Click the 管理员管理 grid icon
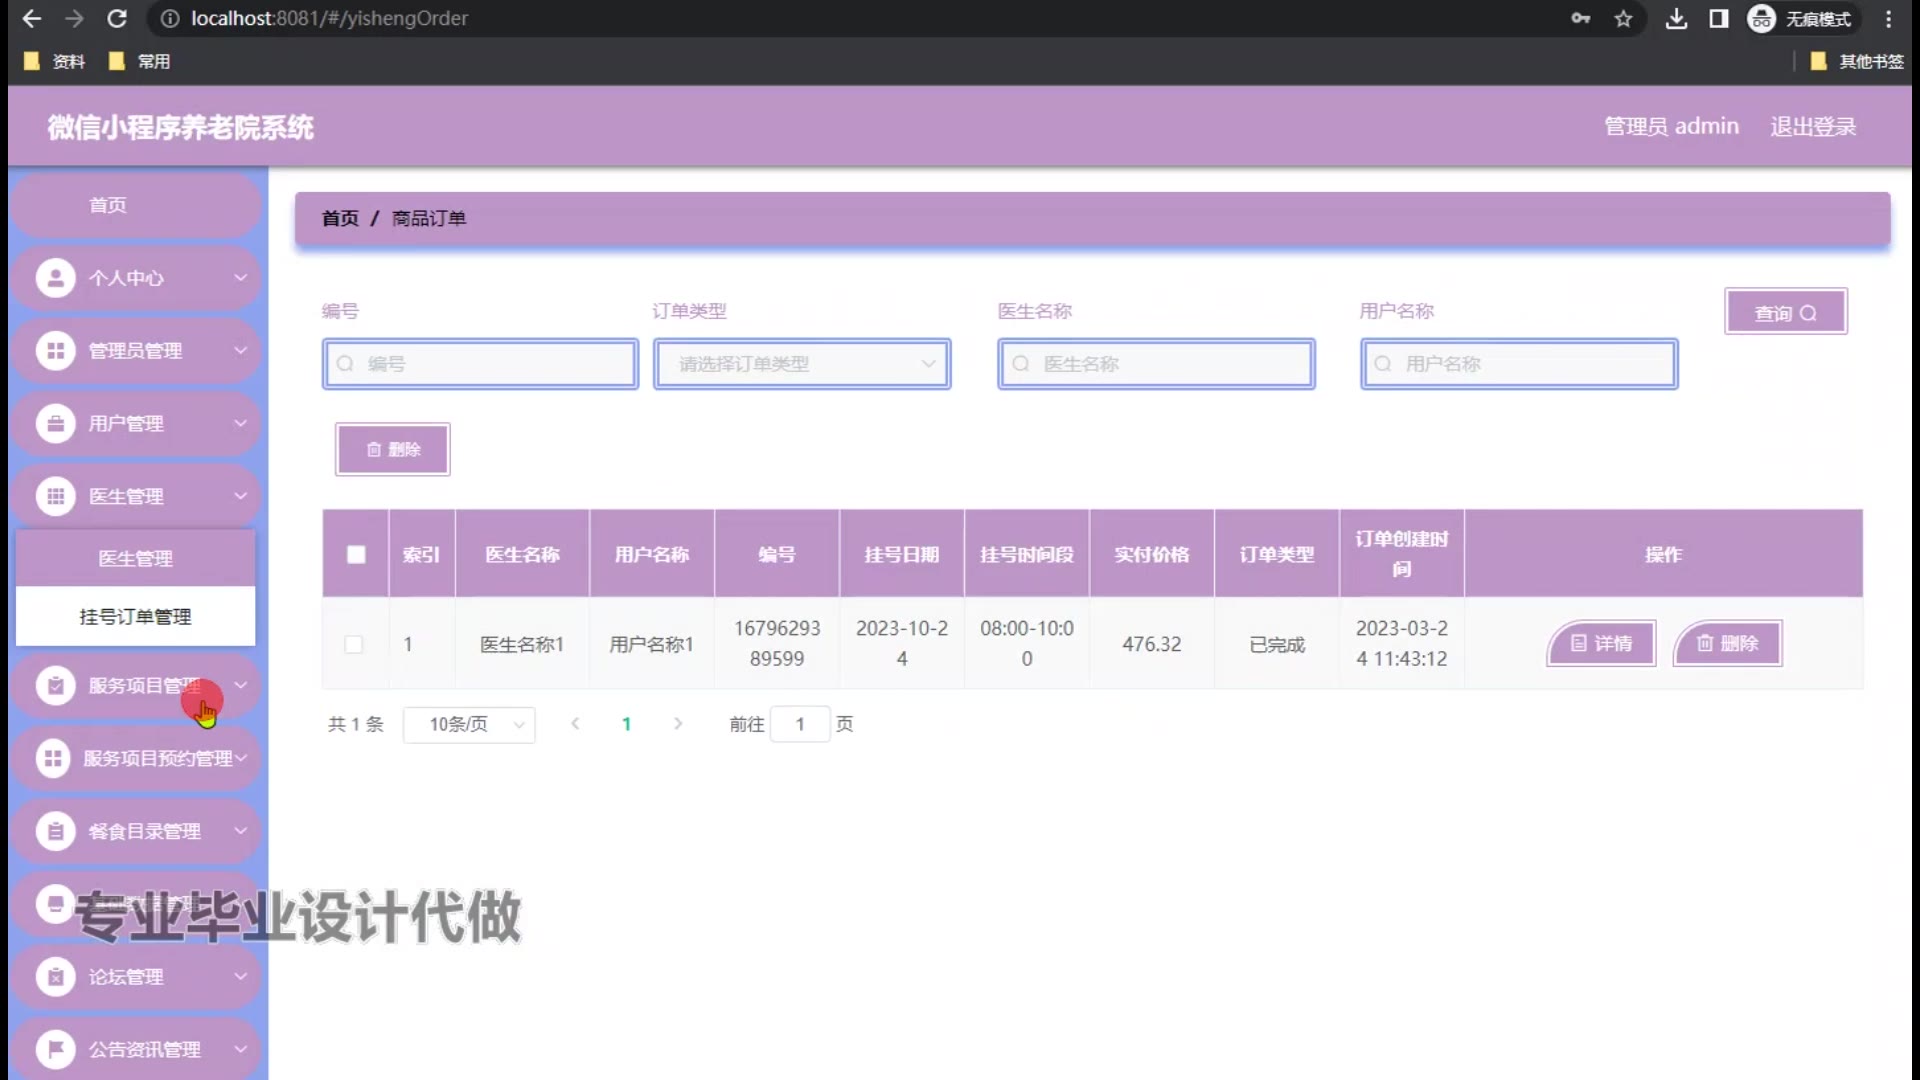This screenshot has height=1080, width=1920. pyautogui.click(x=56, y=351)
